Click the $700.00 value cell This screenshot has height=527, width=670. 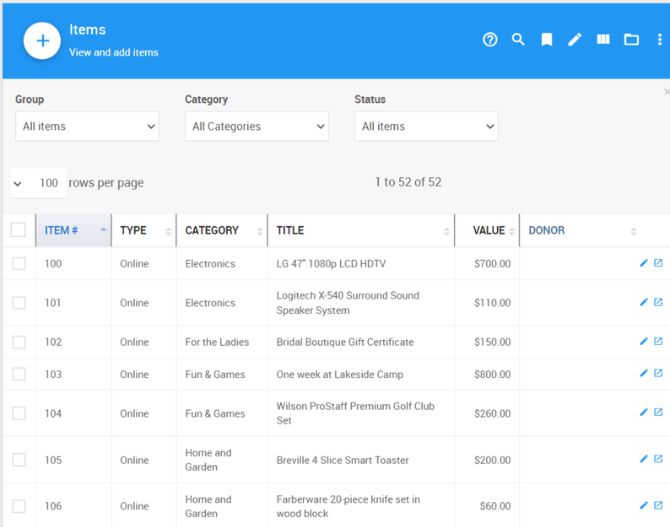(492, 264)
